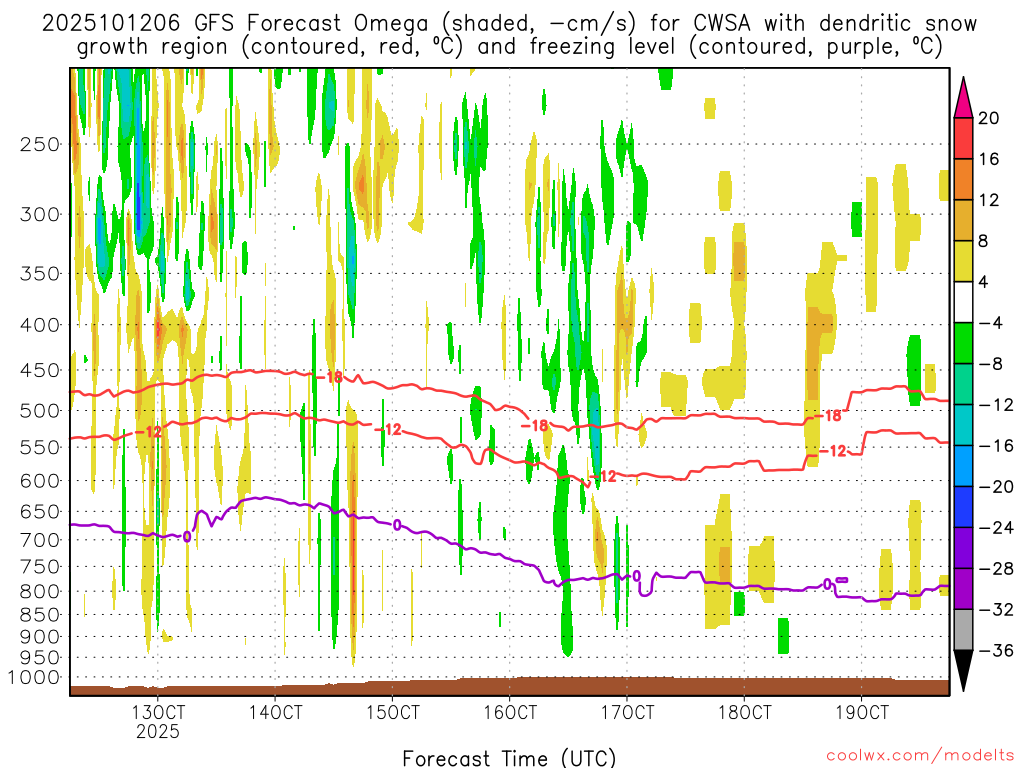Pick the cyan -16-to-(-12) color bar swatch
1024x768 pixels.
963,425
